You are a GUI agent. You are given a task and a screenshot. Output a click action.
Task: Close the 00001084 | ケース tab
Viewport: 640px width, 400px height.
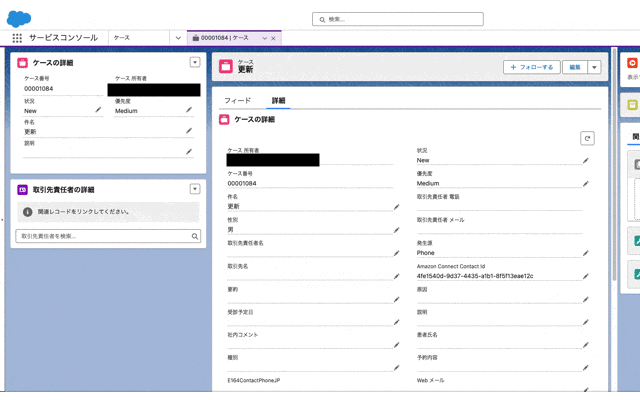coord(273,38)
